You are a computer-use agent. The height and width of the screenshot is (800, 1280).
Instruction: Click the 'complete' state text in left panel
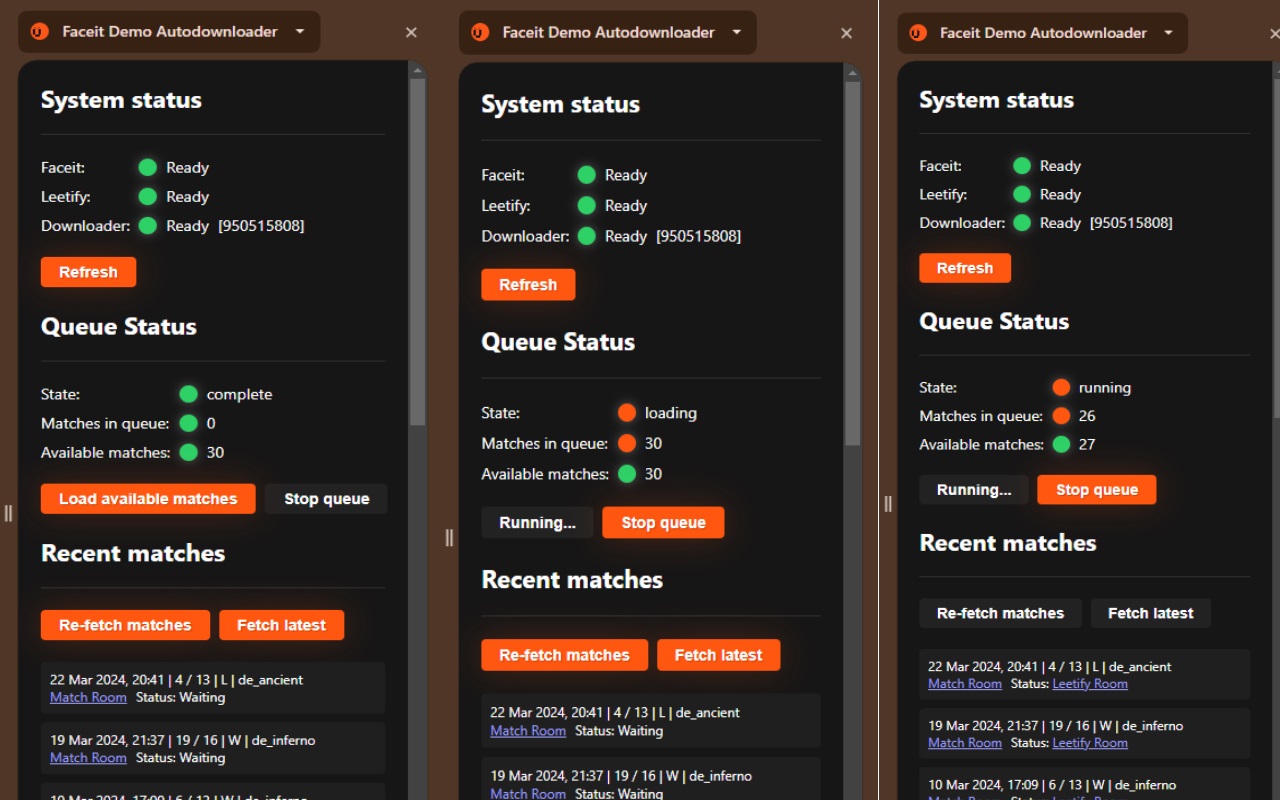[239, 394]
